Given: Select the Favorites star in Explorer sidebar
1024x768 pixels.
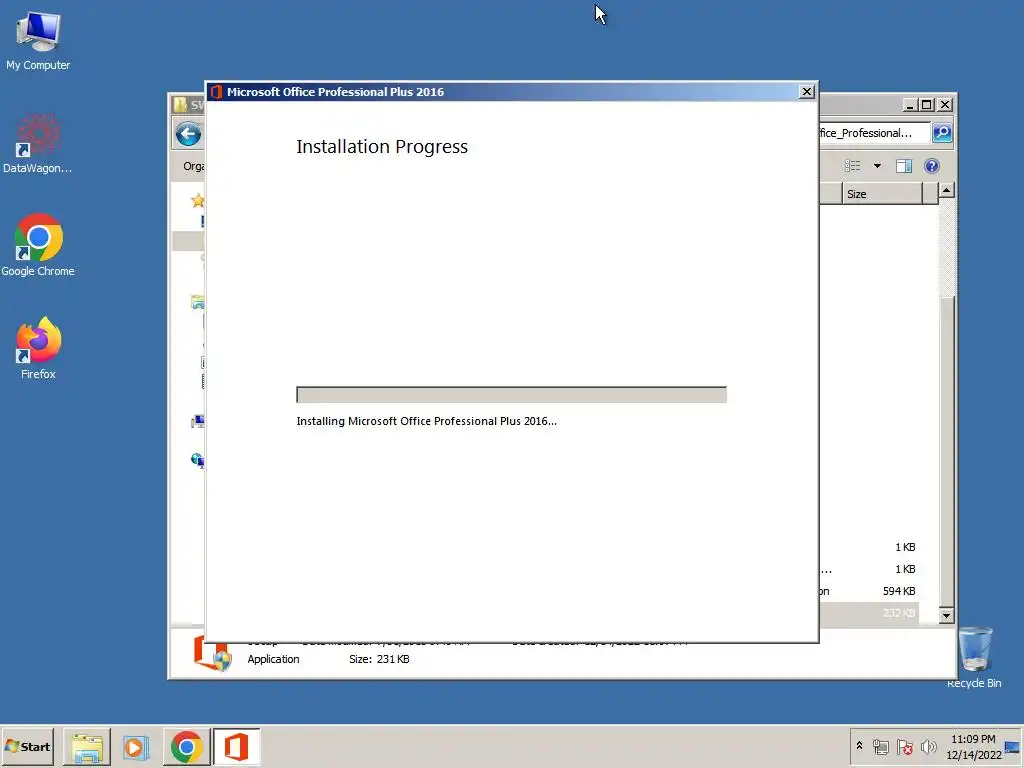Looking at the screenshot, I should [197, 200].
